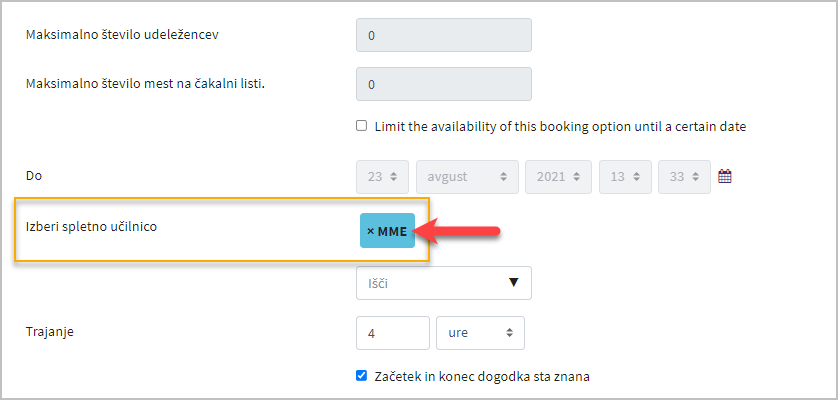Viewport: 838px width, 400px height.
Task: Uncheck Začetek in konec dogodka sta znana
Action: click(362, 376)
